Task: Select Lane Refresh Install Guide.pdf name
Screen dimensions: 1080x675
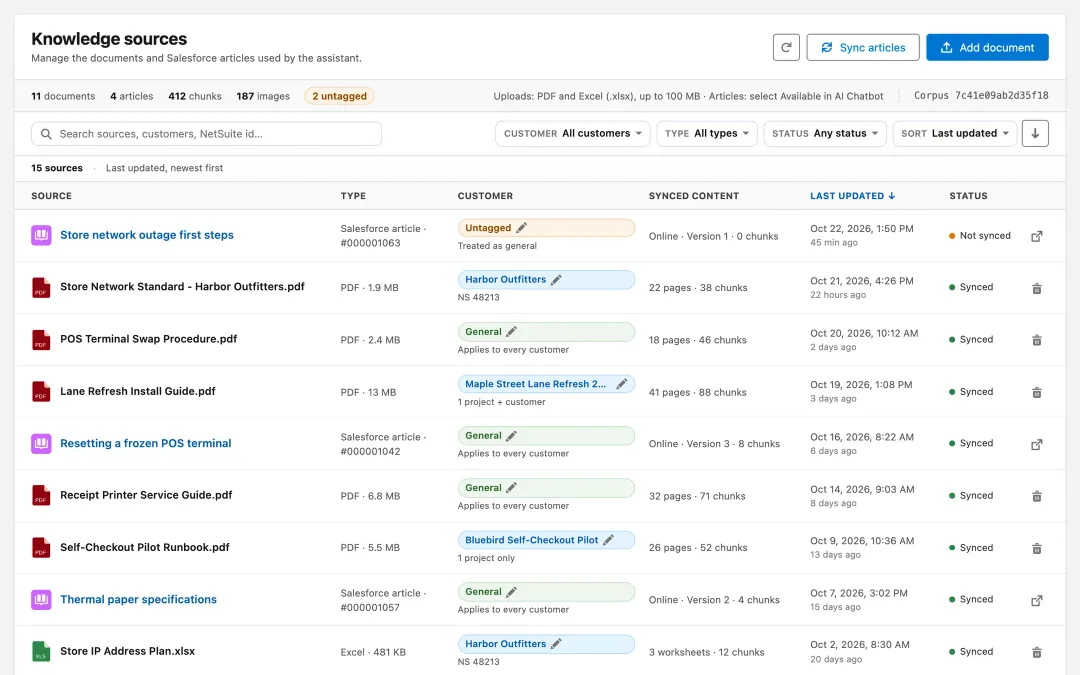Action: [x=138, y=391]
